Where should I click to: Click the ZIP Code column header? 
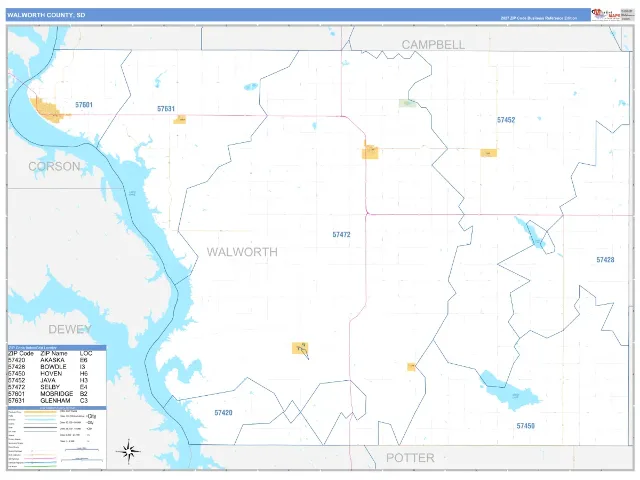pyautogui.click(x=21, y=353)
